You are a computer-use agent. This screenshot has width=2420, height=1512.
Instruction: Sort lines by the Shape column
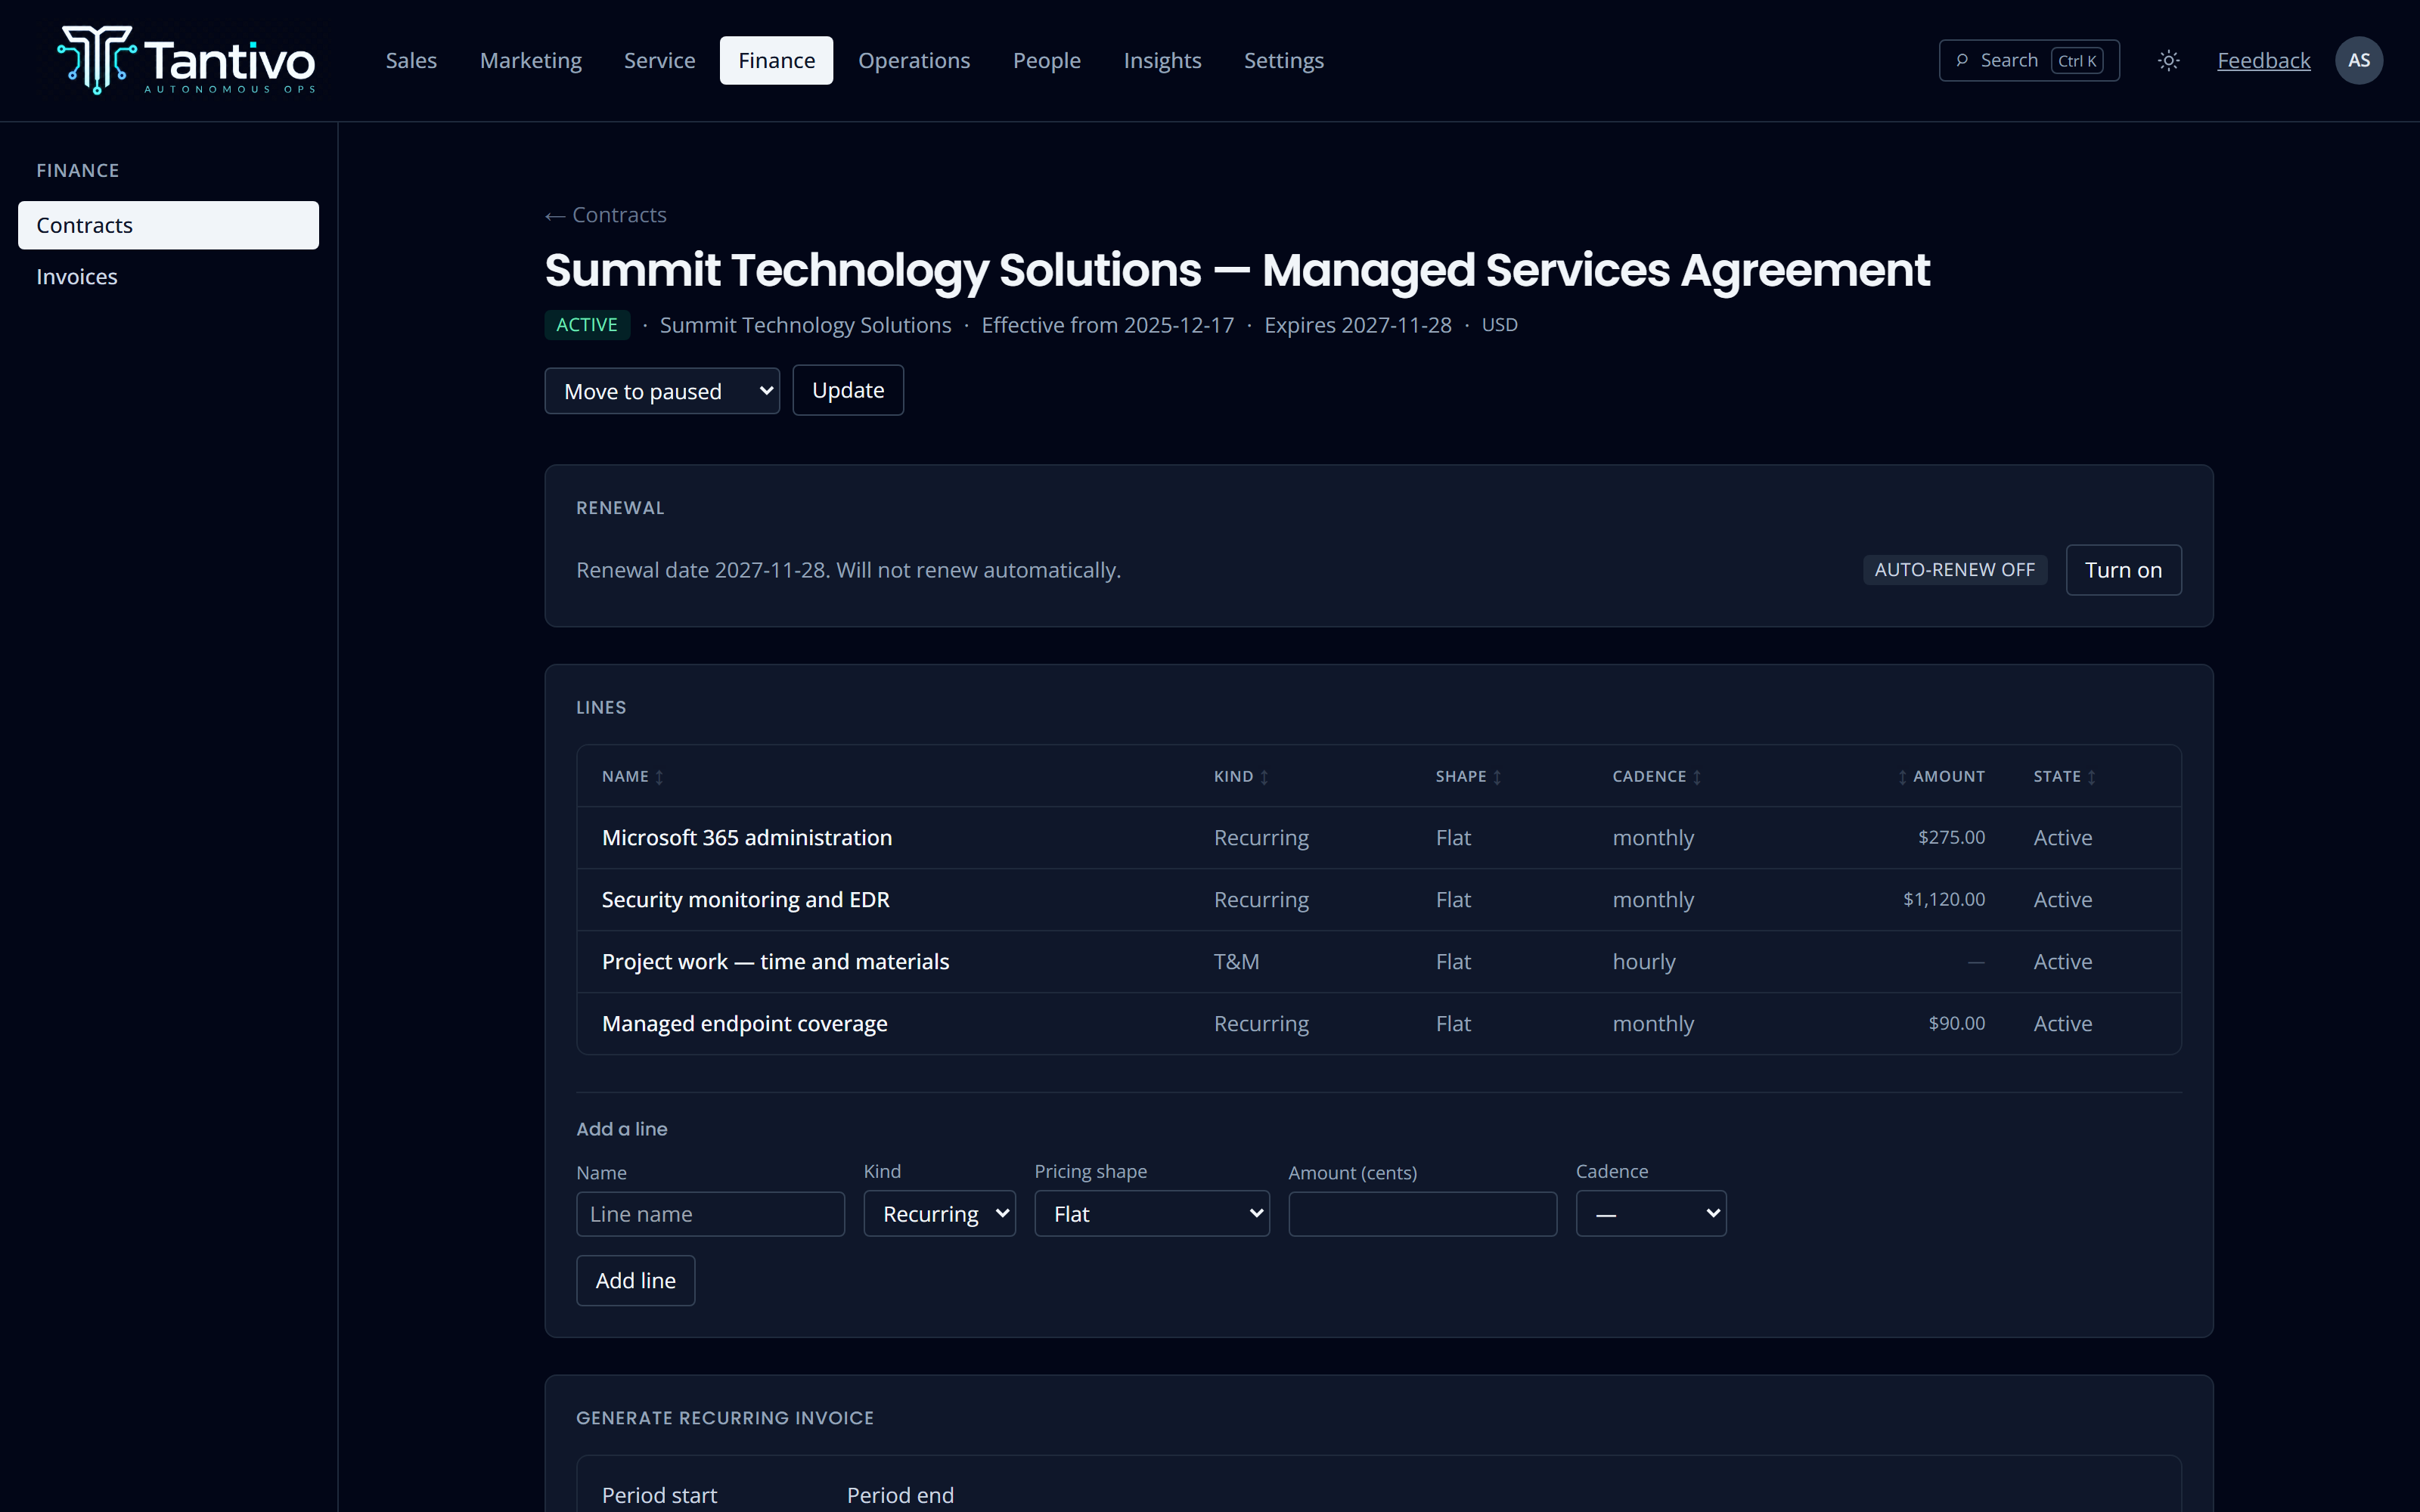1468,777
